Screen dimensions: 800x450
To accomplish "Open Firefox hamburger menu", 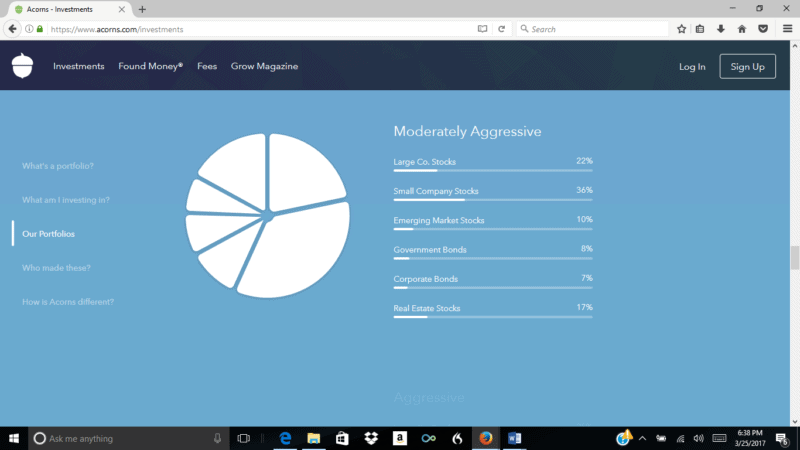I will click(x=787, y=29).
